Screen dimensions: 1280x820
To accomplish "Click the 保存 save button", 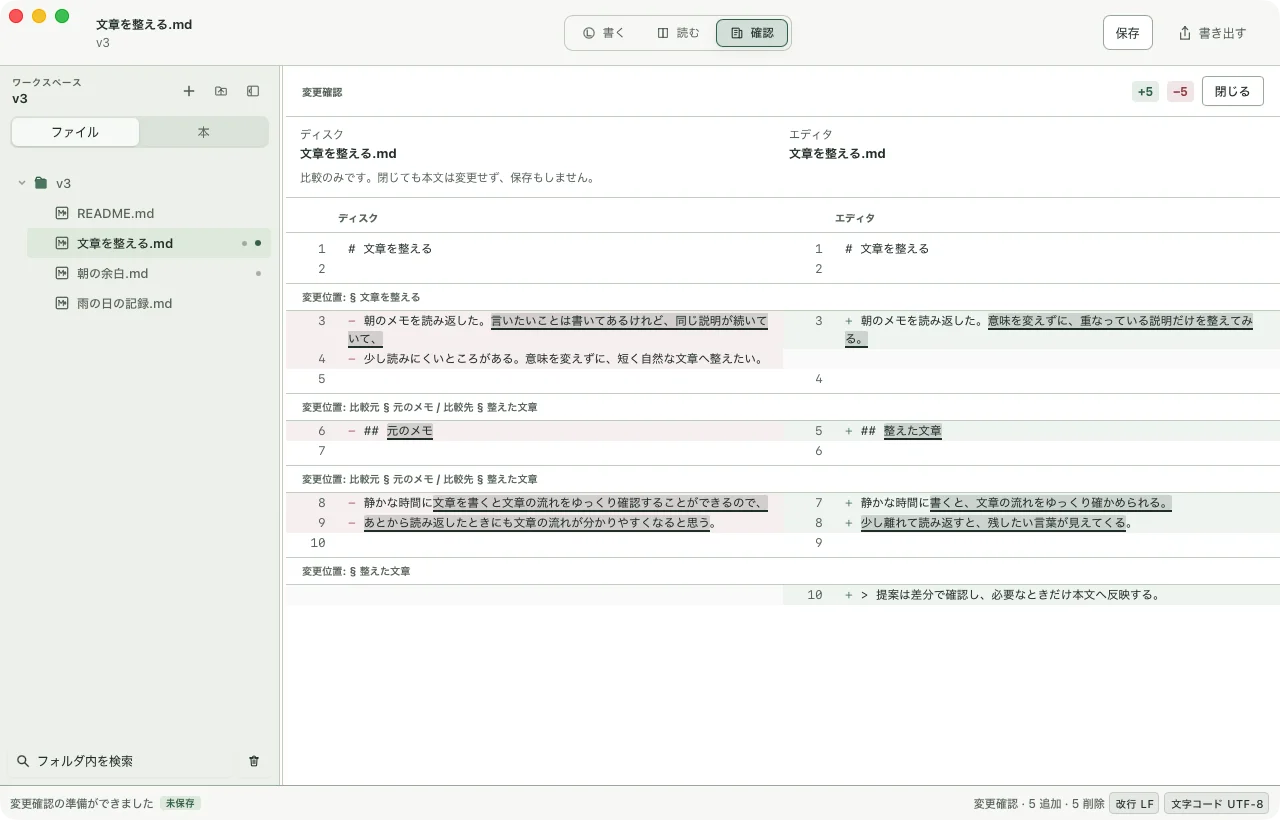I will [1128, 33].
